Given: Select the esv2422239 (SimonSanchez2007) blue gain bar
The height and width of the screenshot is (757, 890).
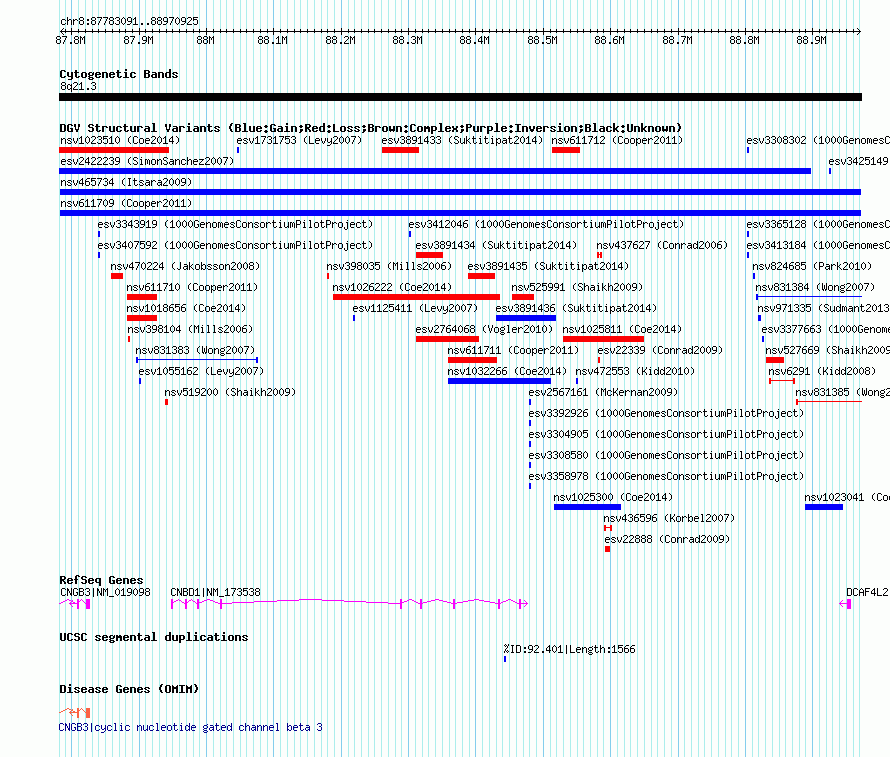Looking at the screenshot, I should [x=435, y=171].
